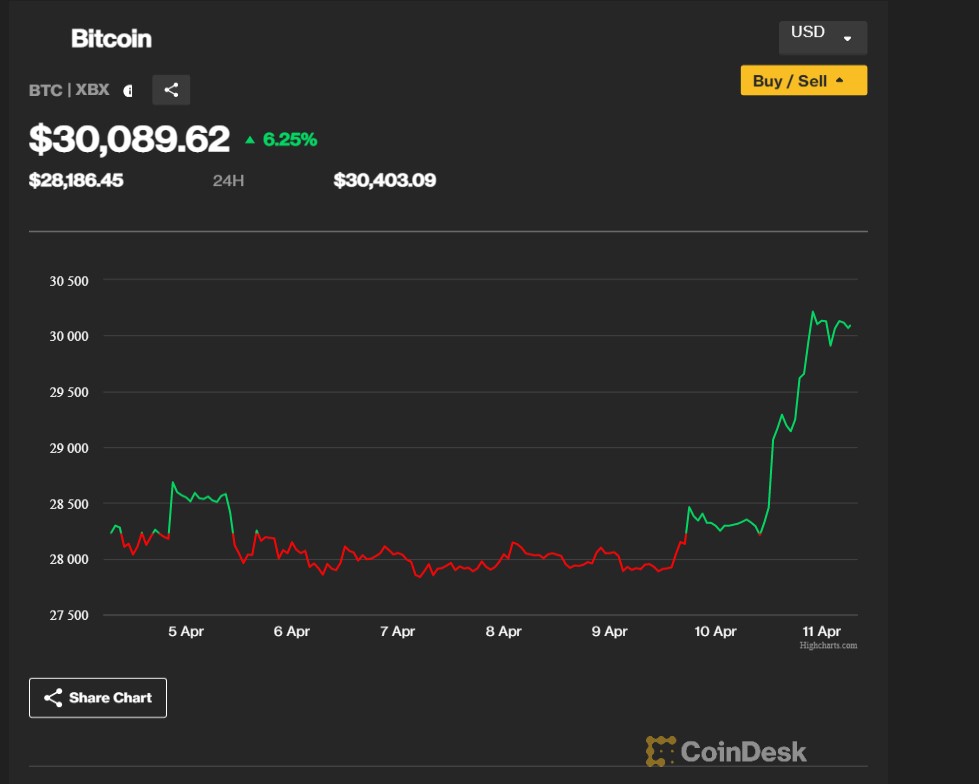This screenshot has width=979, height=784.
Task: Click the current price $30,089.62
Action: 129,139
